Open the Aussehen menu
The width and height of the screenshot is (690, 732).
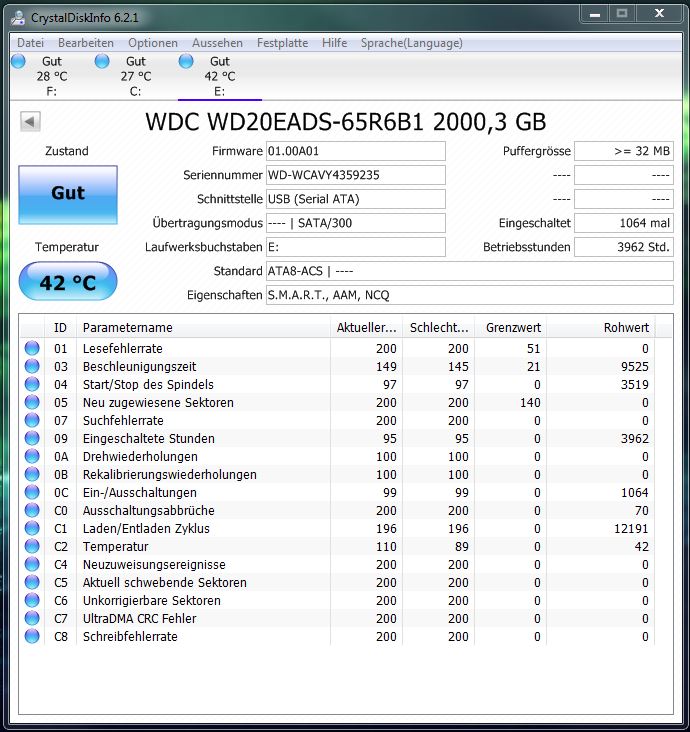pos(218,43)
